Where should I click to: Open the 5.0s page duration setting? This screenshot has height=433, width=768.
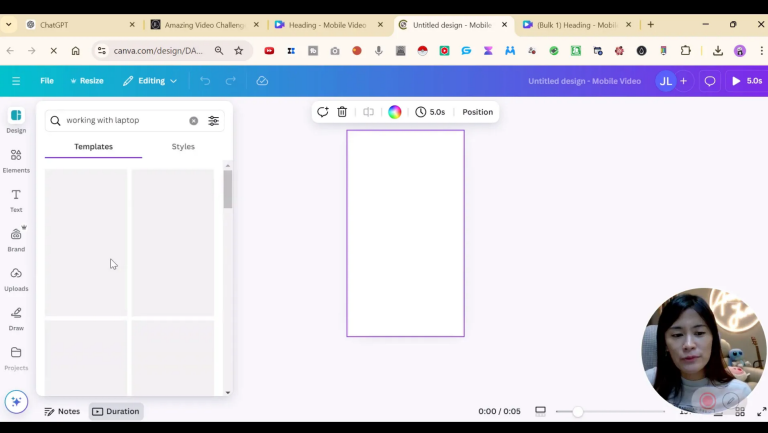tap(430, 112)
